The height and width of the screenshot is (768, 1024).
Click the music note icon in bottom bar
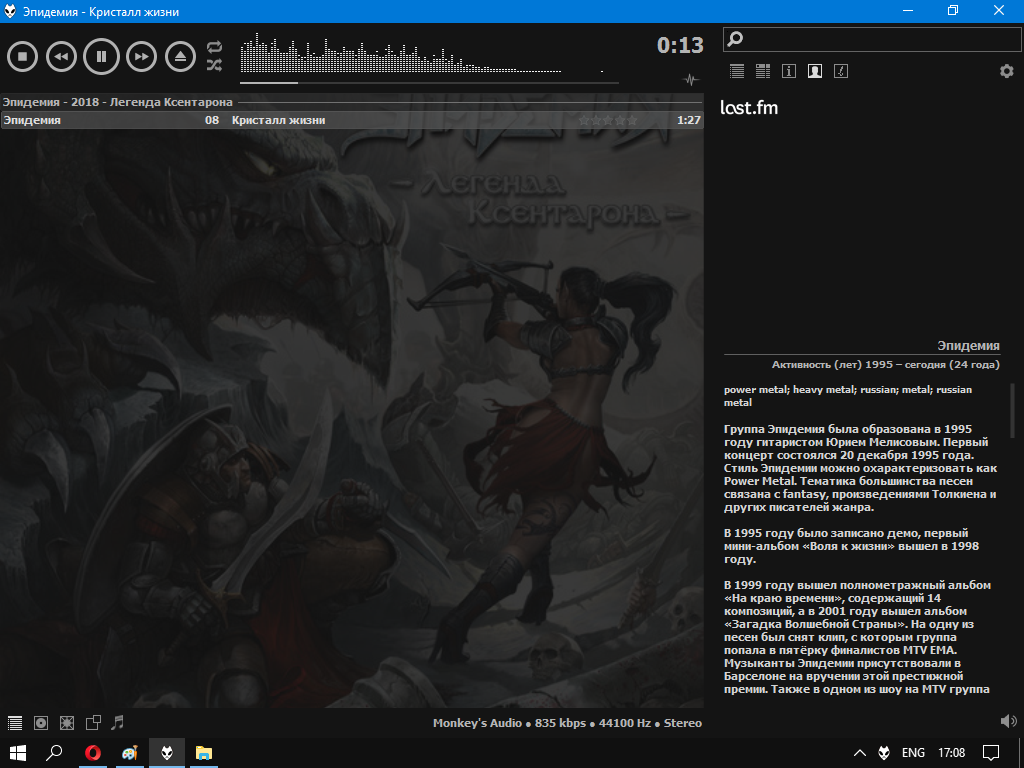(x=118, y=722)
